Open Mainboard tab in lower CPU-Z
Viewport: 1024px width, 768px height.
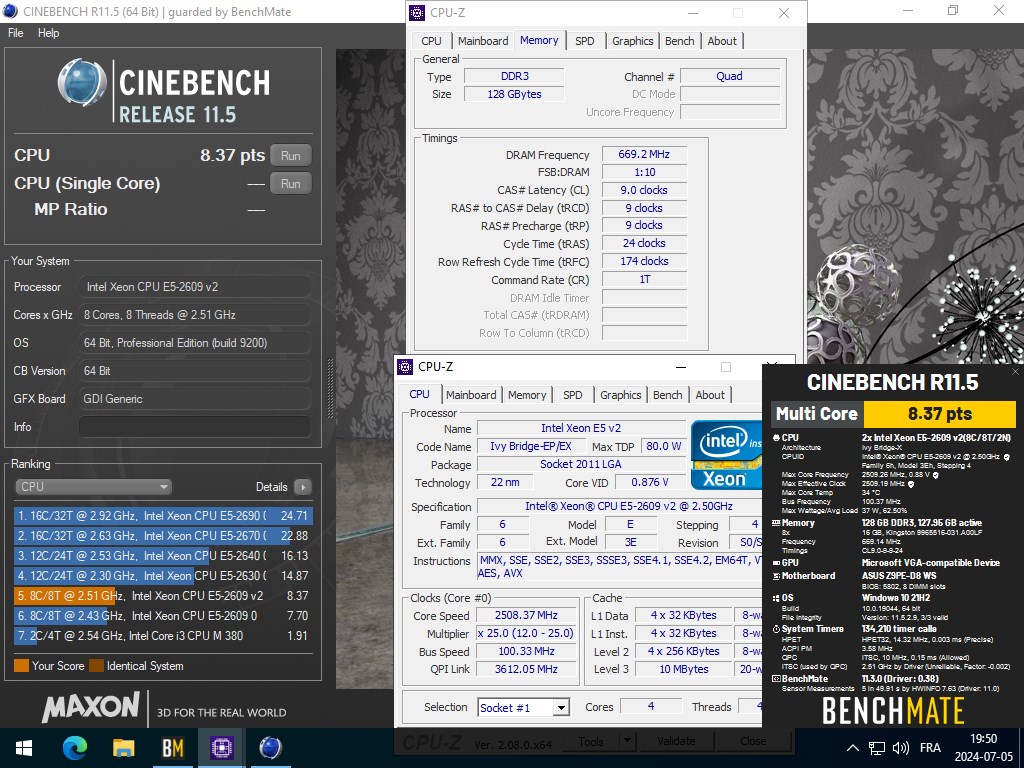[x=471, y=395]
